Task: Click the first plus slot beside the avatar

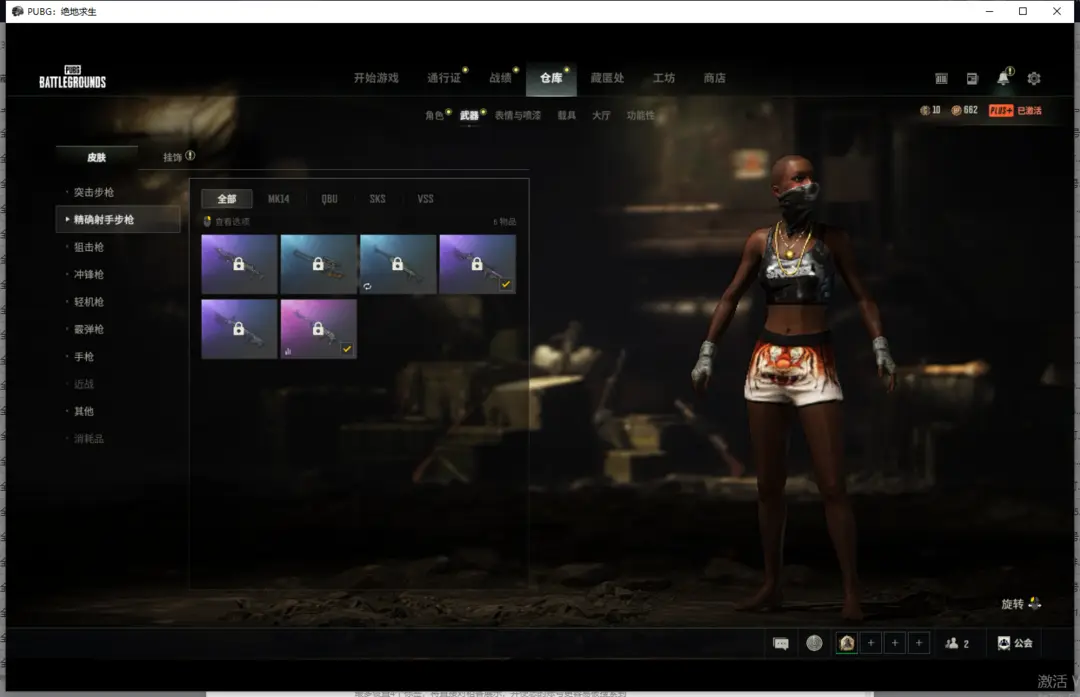Action: click(x=871, y=643)
